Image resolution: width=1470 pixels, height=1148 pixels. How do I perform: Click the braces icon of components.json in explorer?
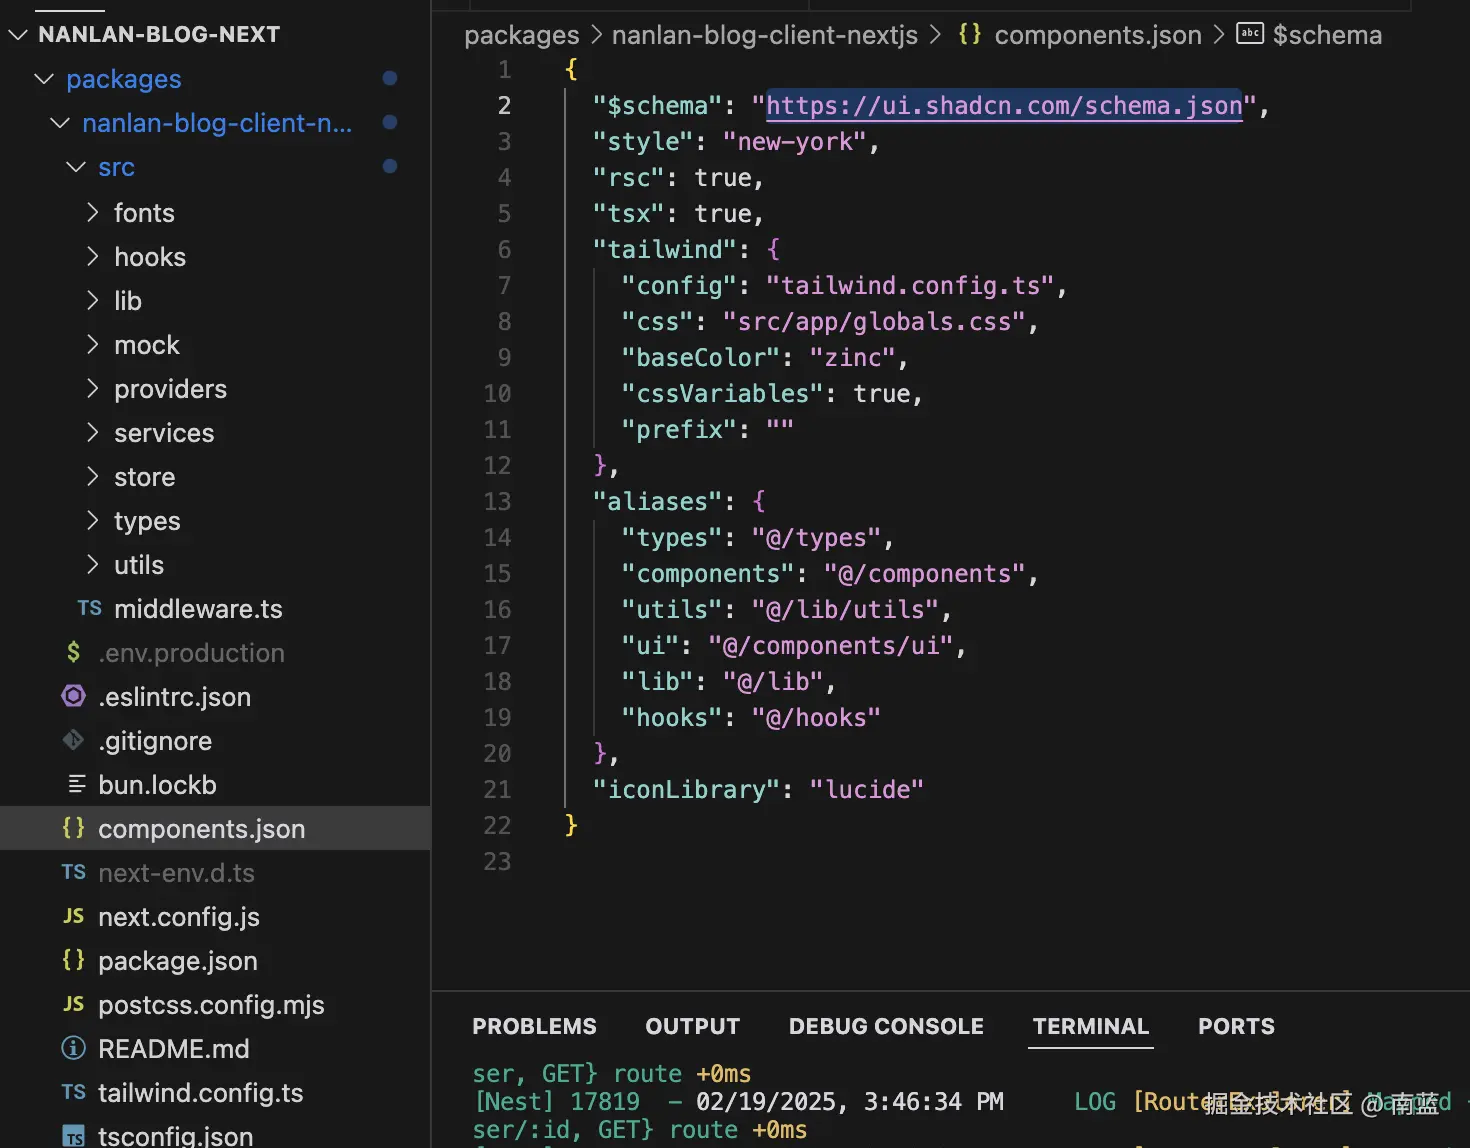[74, 828]
